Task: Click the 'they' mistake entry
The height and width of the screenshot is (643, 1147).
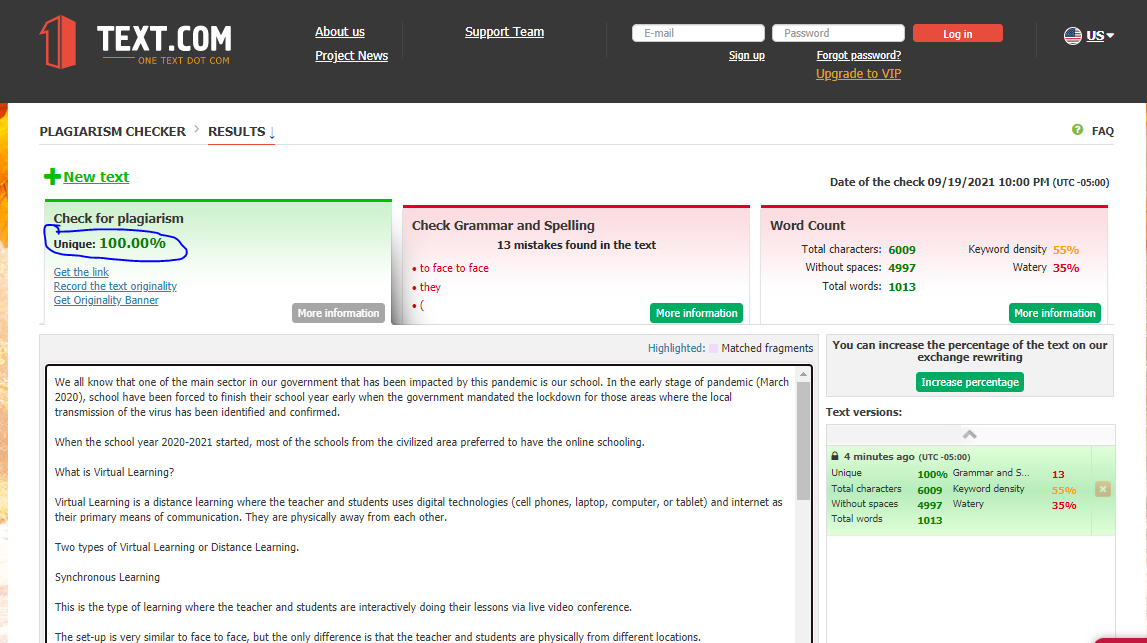Action: pyautogui.click(x=430, y=287)
